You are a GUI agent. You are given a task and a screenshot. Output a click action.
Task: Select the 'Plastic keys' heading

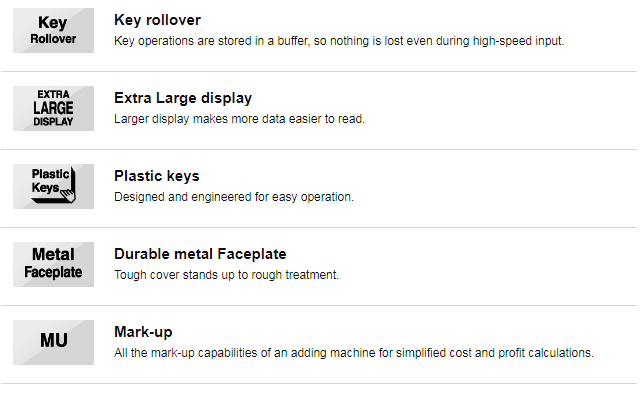point(157,176)
